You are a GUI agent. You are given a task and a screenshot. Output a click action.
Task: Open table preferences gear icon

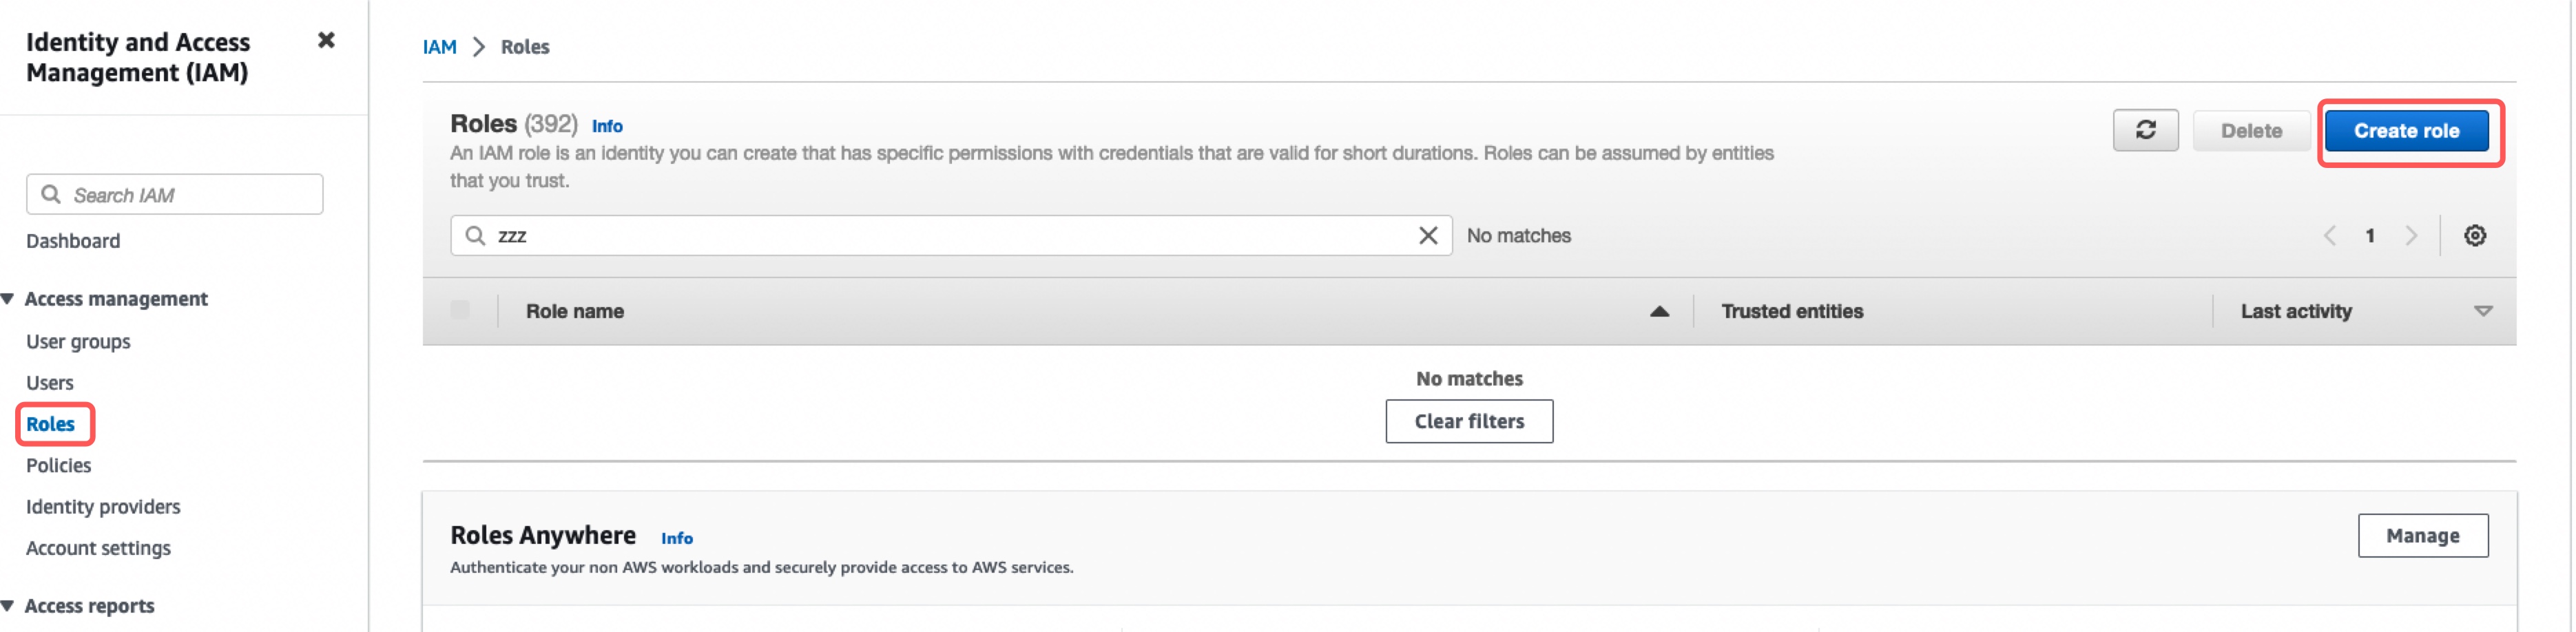(2475, 235)
